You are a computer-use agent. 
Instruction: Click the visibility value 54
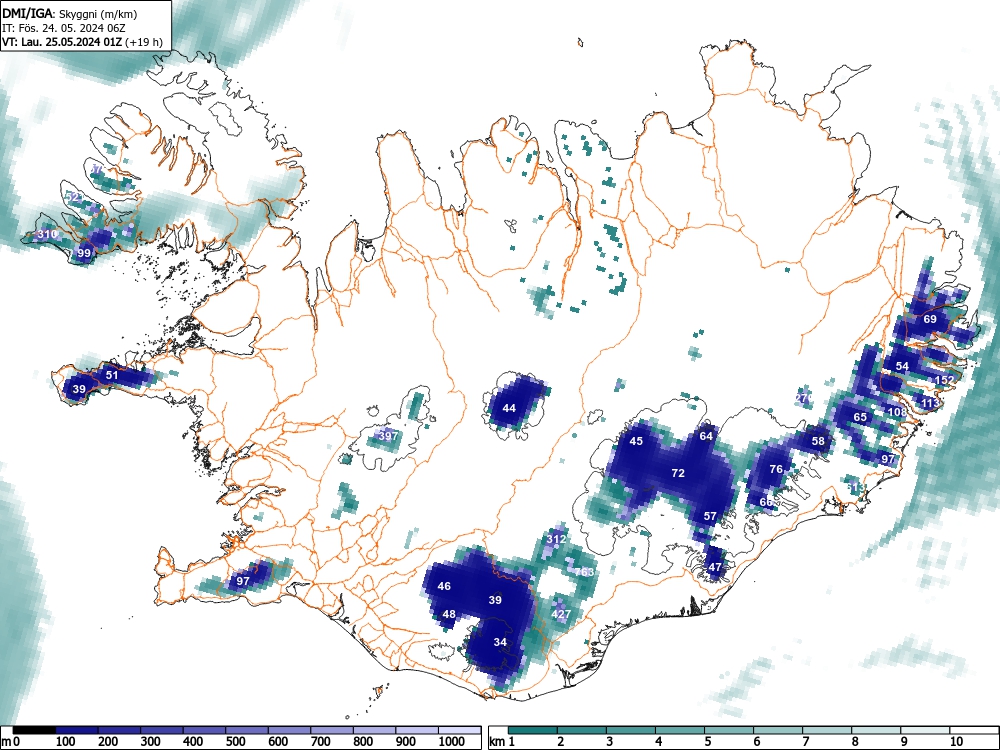(902, 366)
